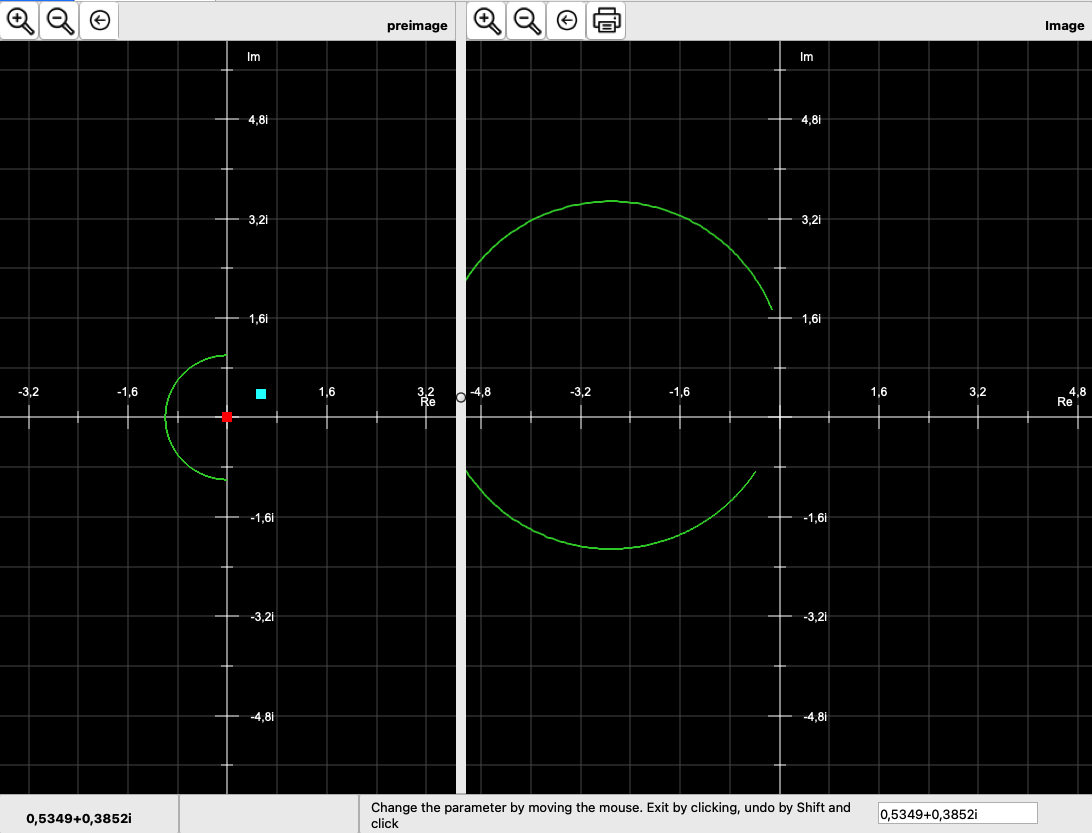Zoom in on the Image panel

tap(487, 20)
